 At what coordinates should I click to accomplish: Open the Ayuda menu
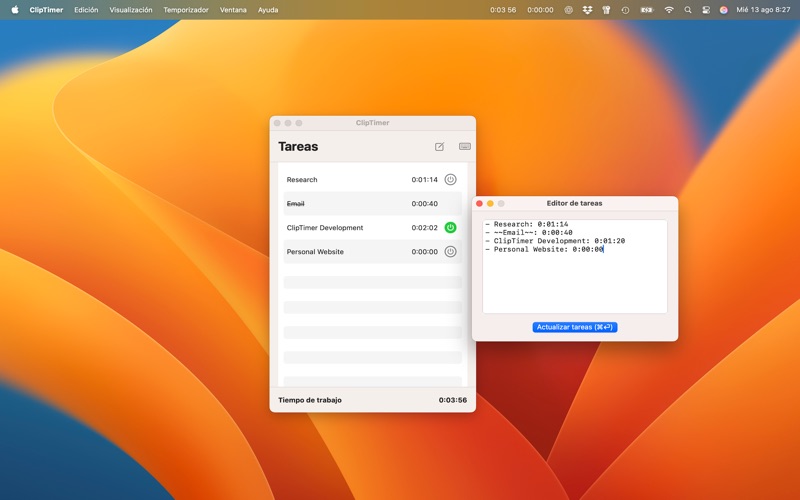pyautogui.click(x=268, y=10)
